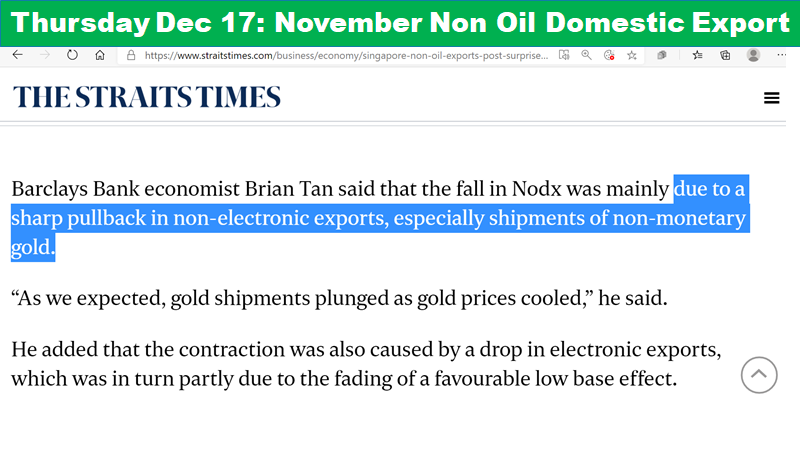Click The Straits Times logo
Screen dimensions: 800x450
coord(147,97)
